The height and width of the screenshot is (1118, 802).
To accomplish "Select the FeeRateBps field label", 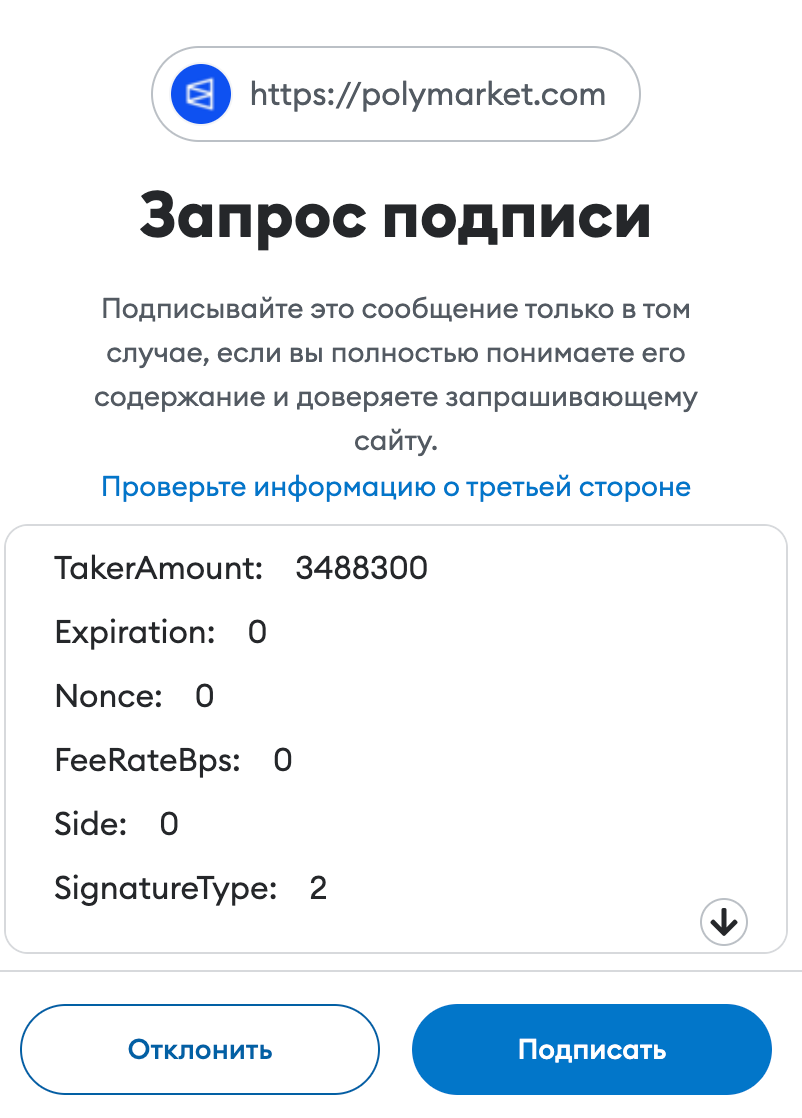I will click(148, 761).
